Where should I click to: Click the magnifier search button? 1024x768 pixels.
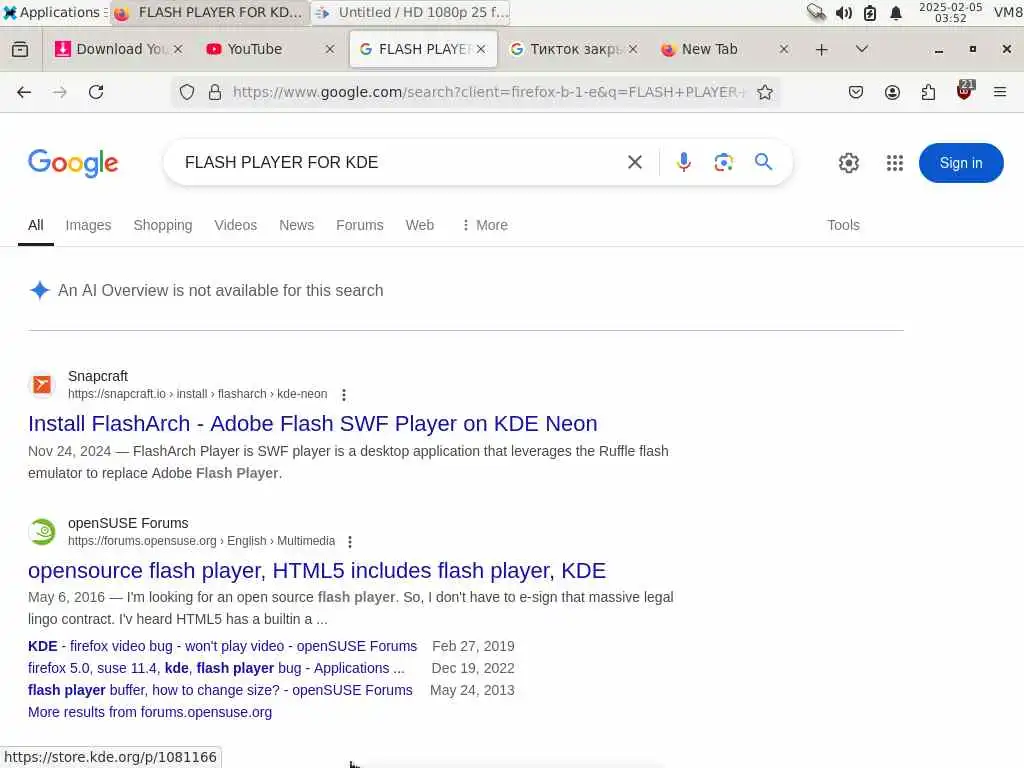[x=763, y=162]
